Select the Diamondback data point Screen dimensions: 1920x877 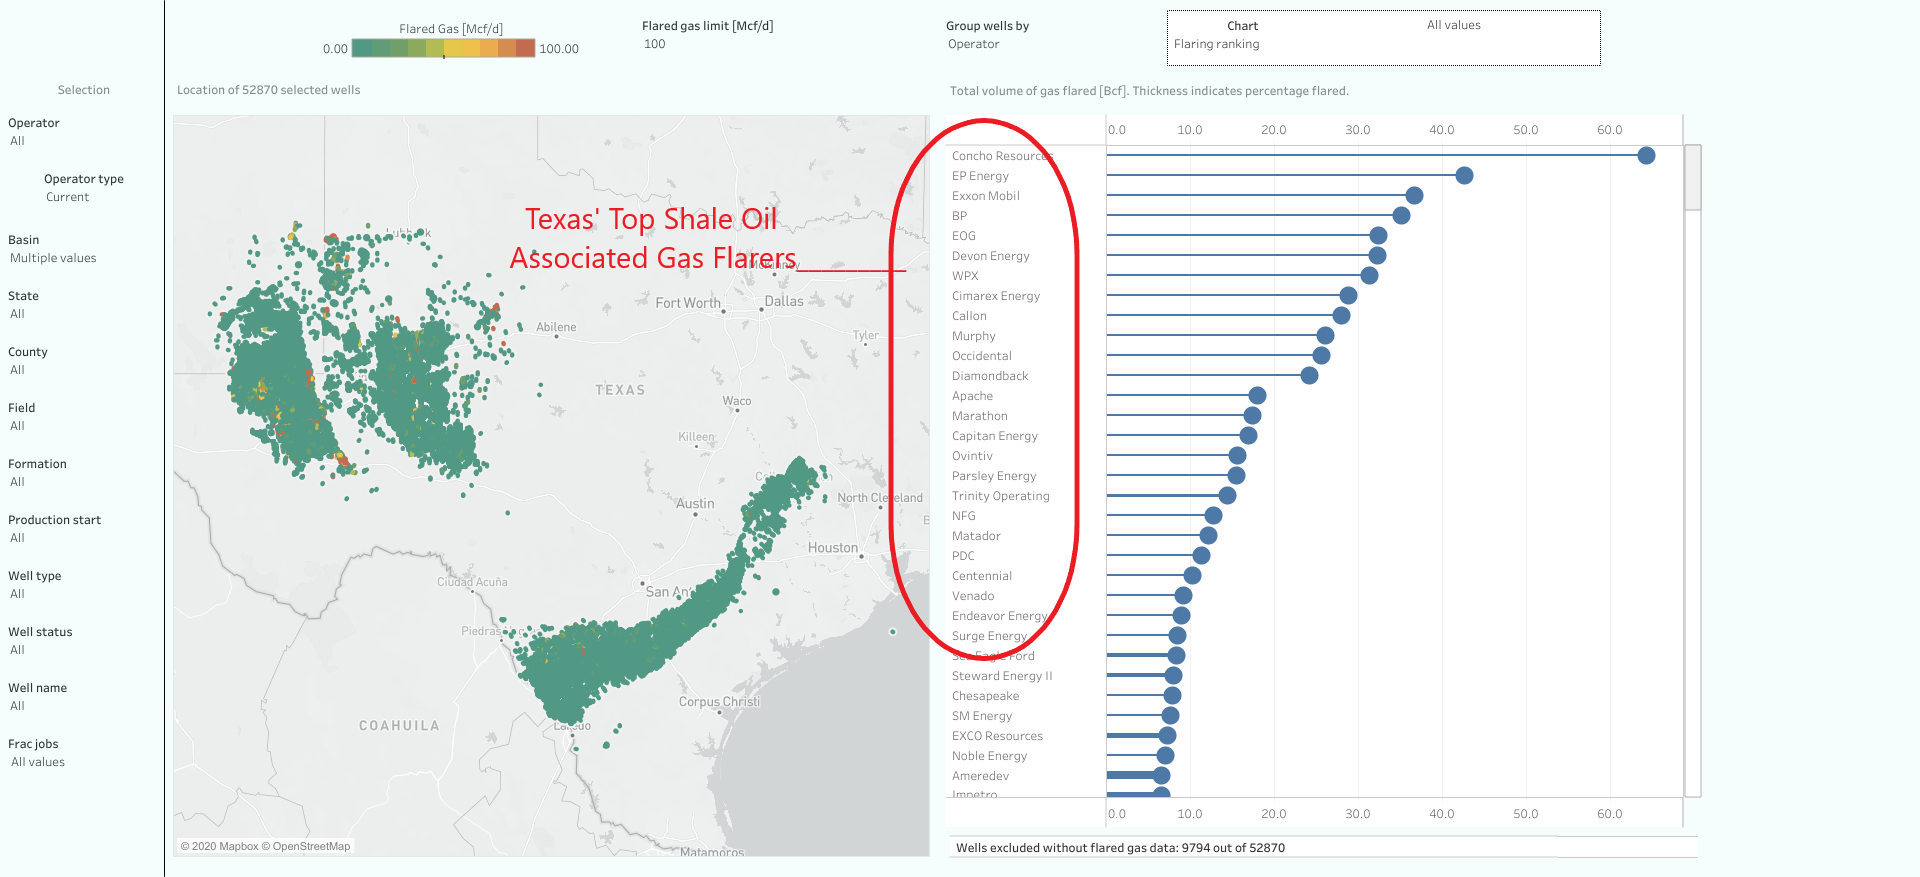coord(1309,375)
